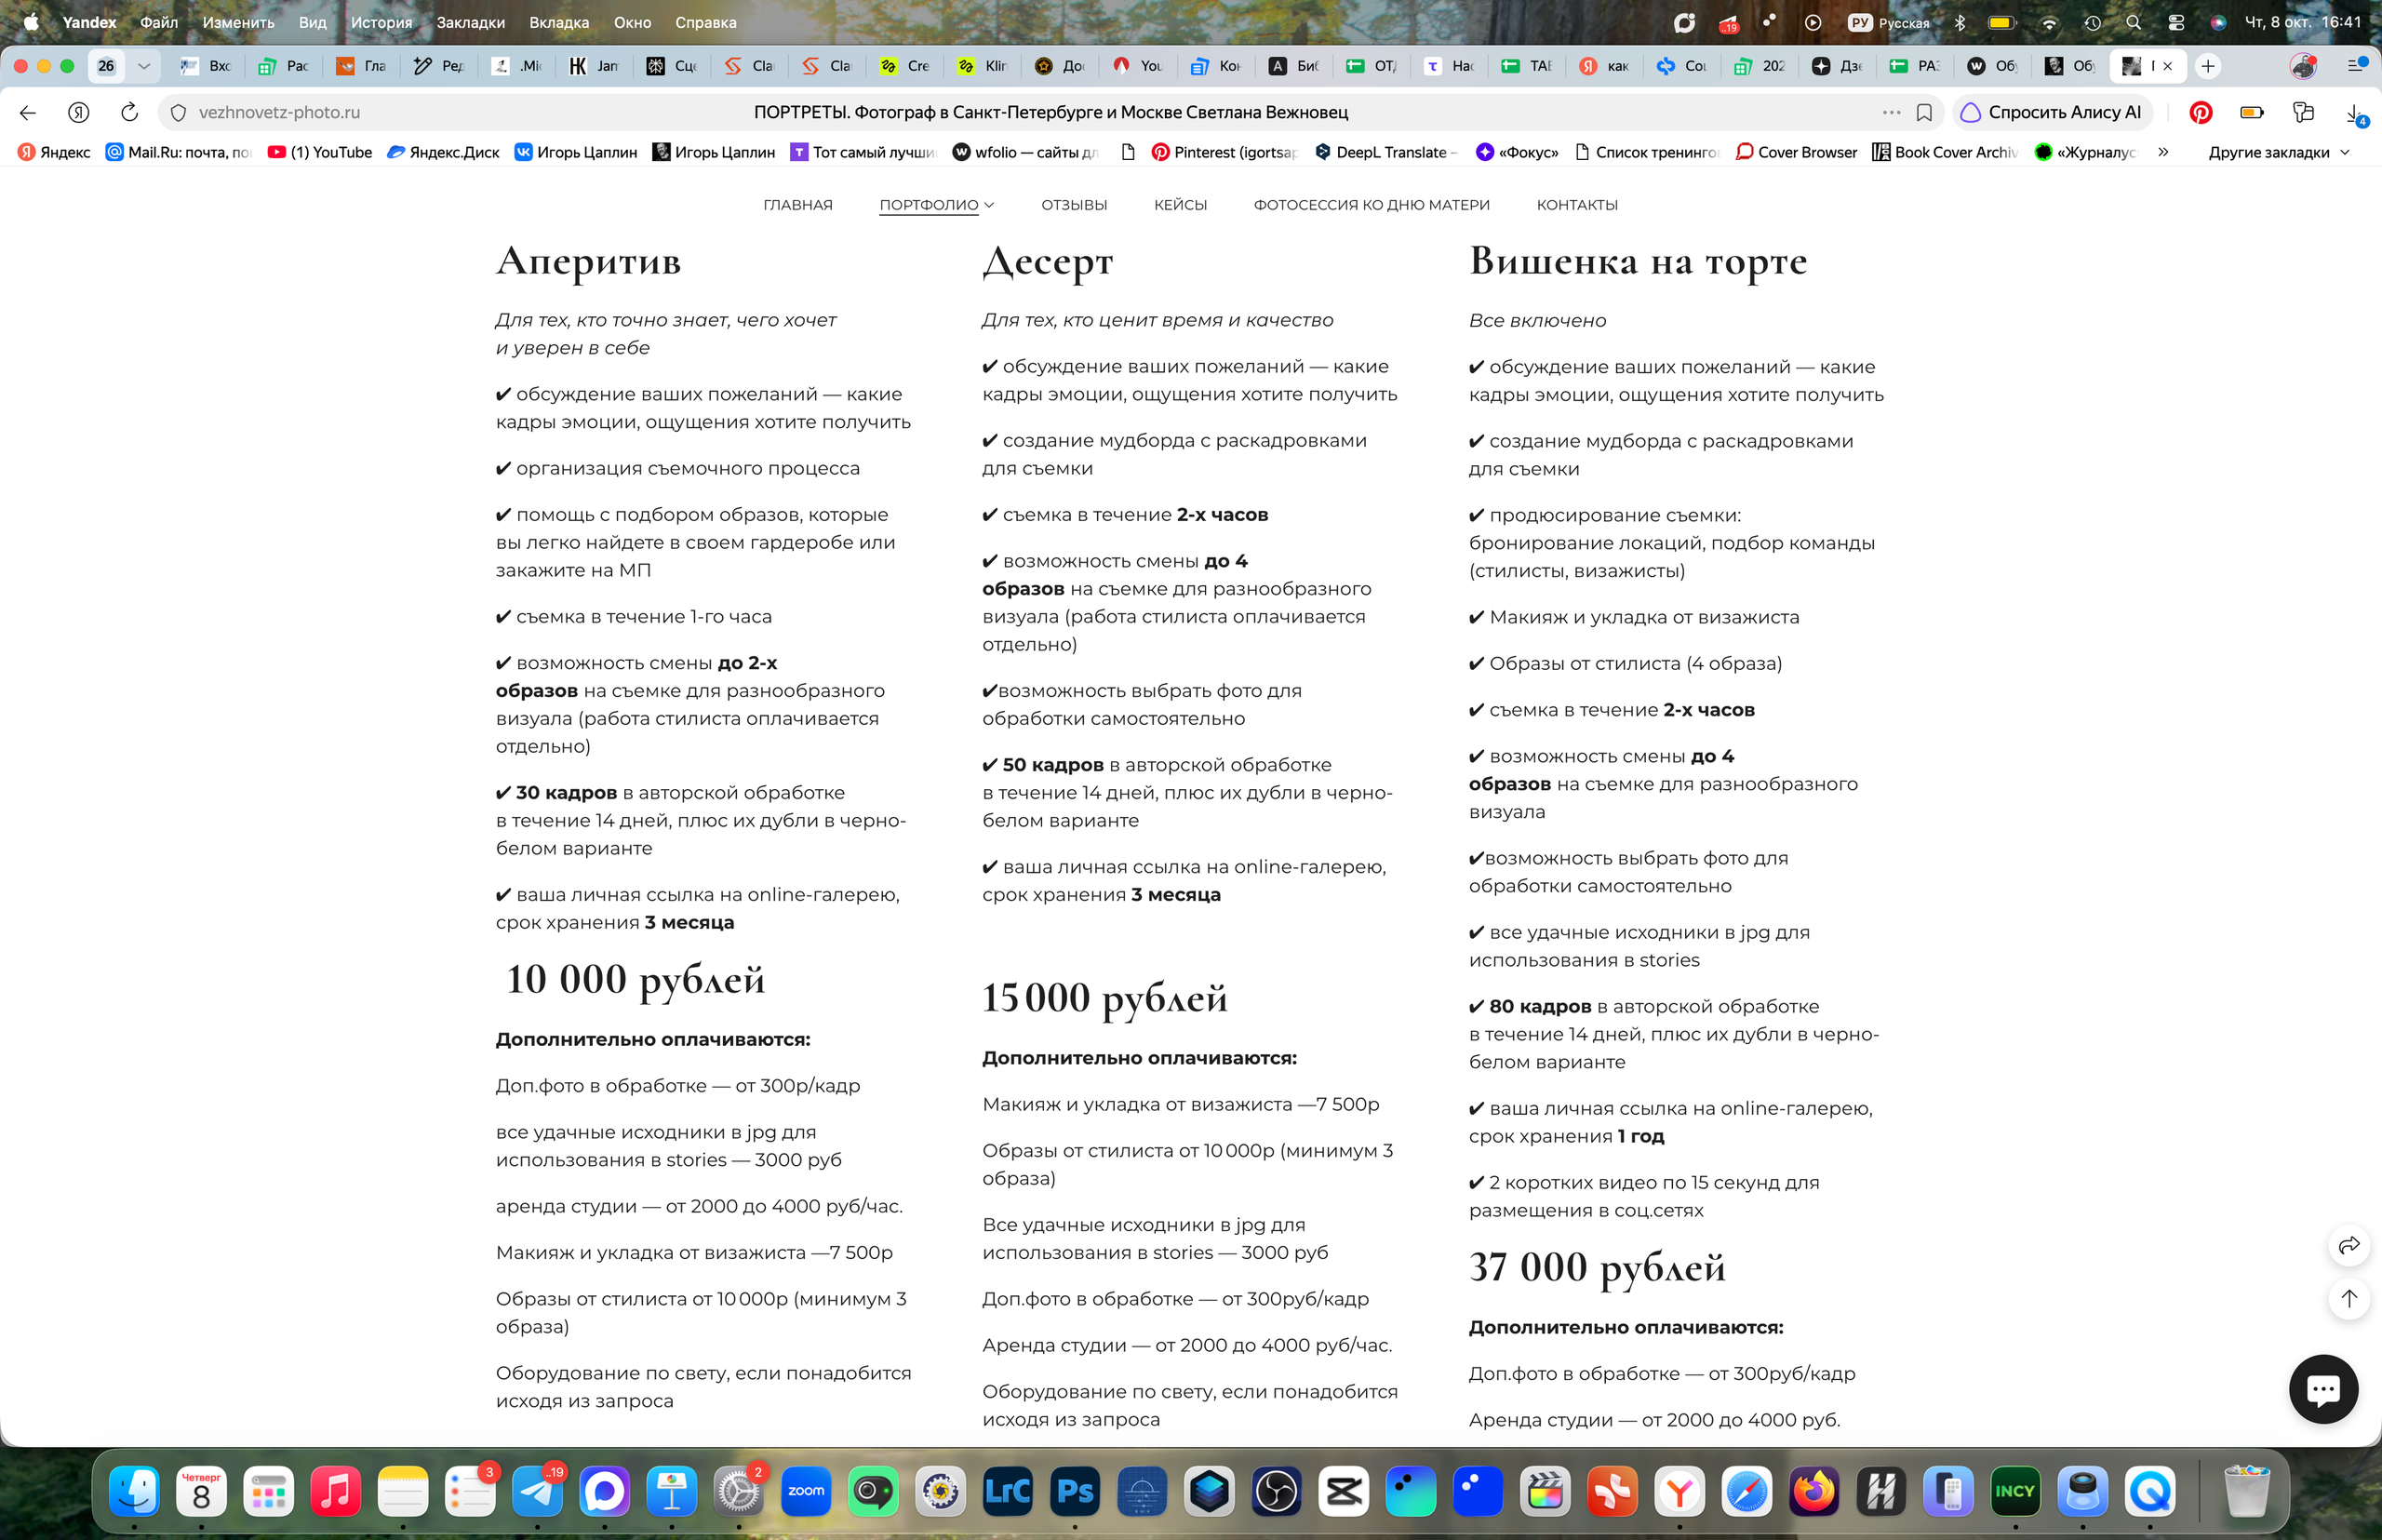Screen dimensions: 2382x1540
Task: Open Lightroom Classic in the Dock
Action: point(1007,1491)
